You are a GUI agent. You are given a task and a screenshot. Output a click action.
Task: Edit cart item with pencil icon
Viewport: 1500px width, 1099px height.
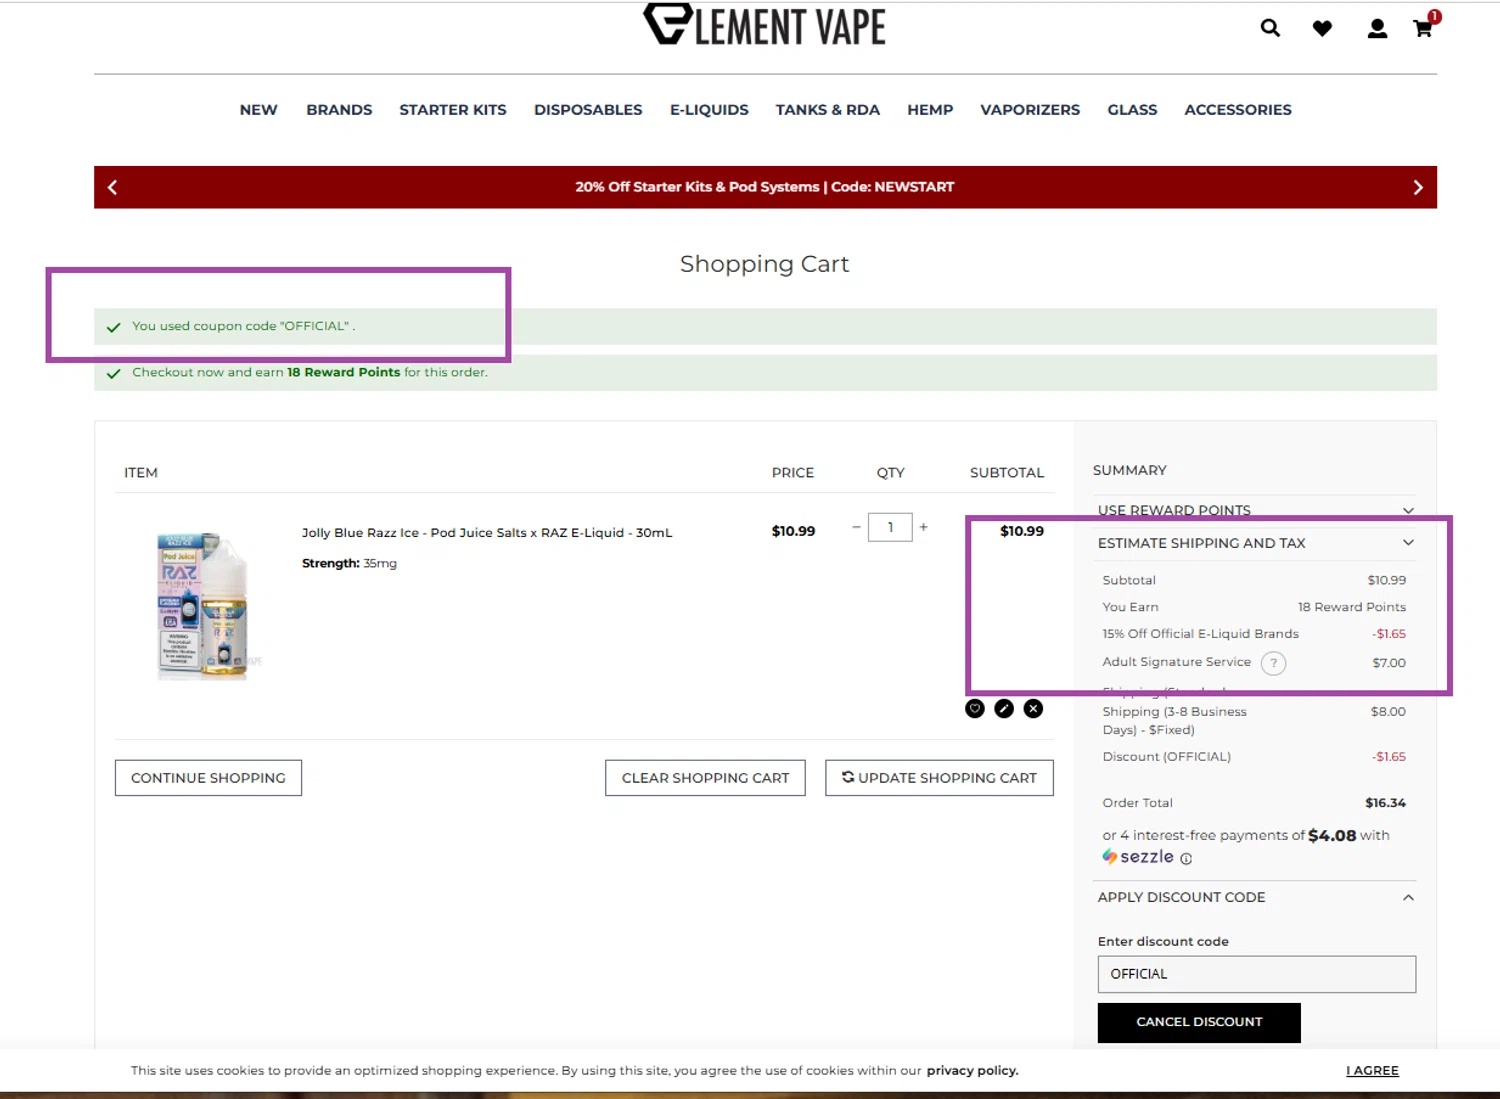(x=1004, y=709)
